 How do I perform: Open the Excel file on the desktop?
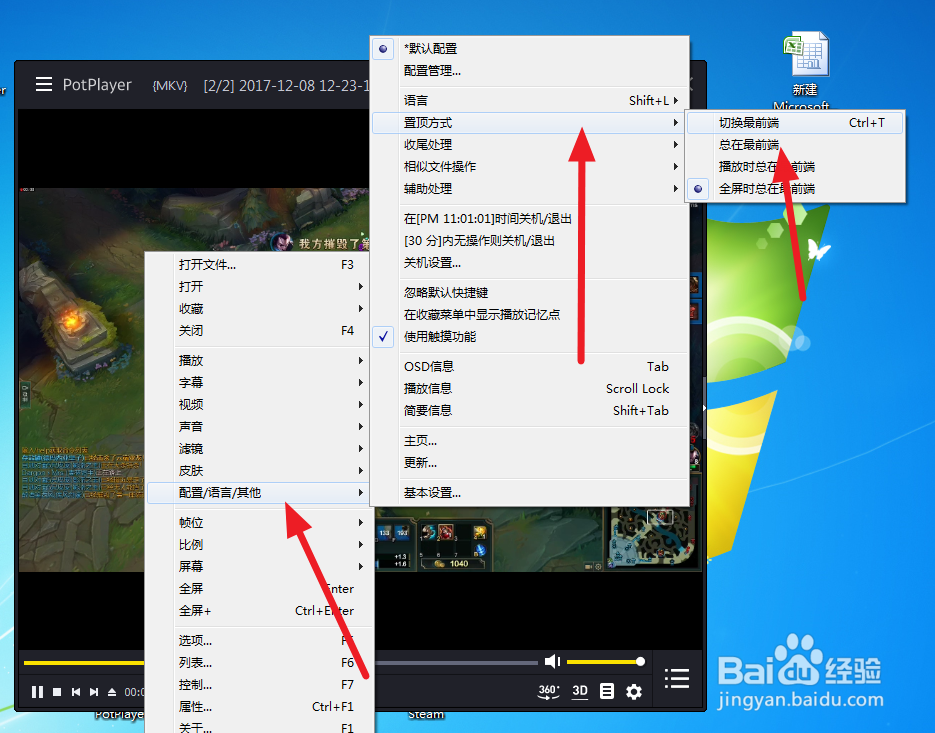point(806,72)
